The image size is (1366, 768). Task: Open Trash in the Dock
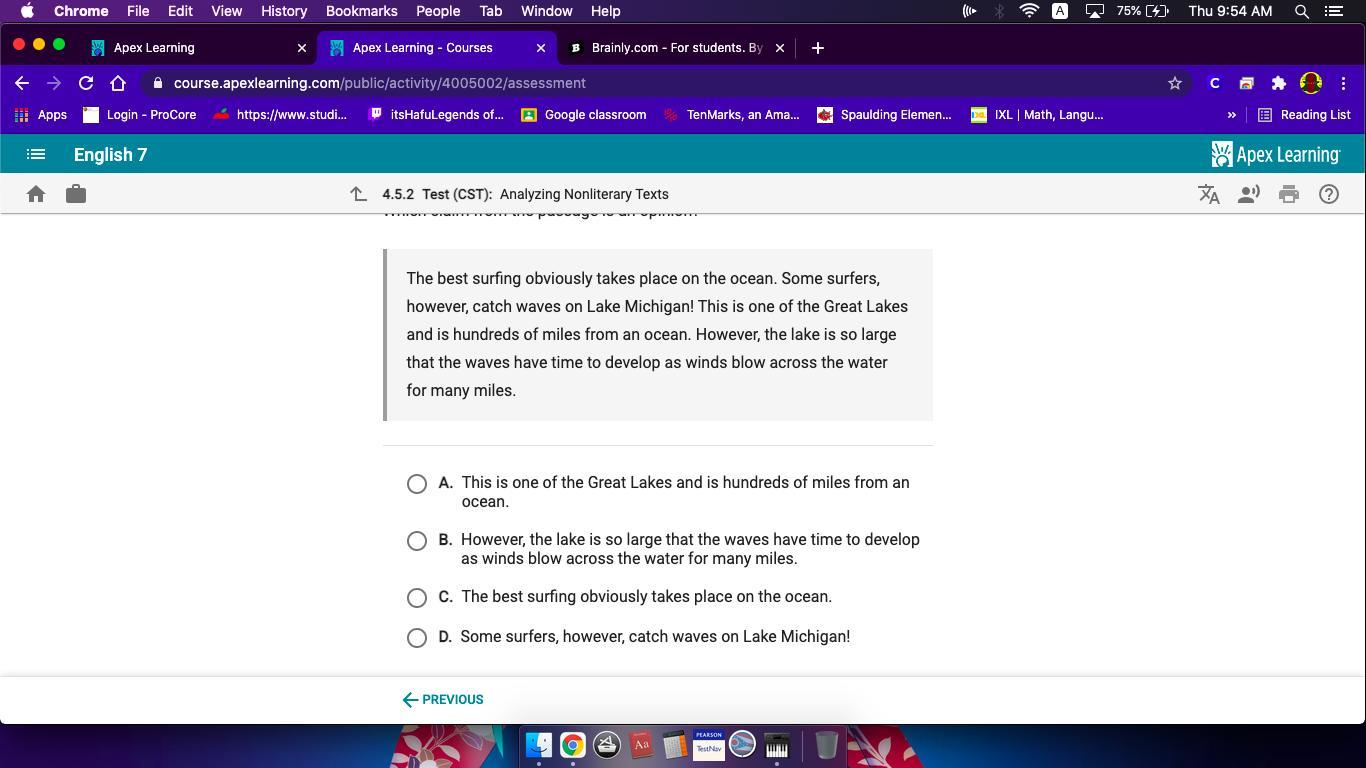[826, 745]
